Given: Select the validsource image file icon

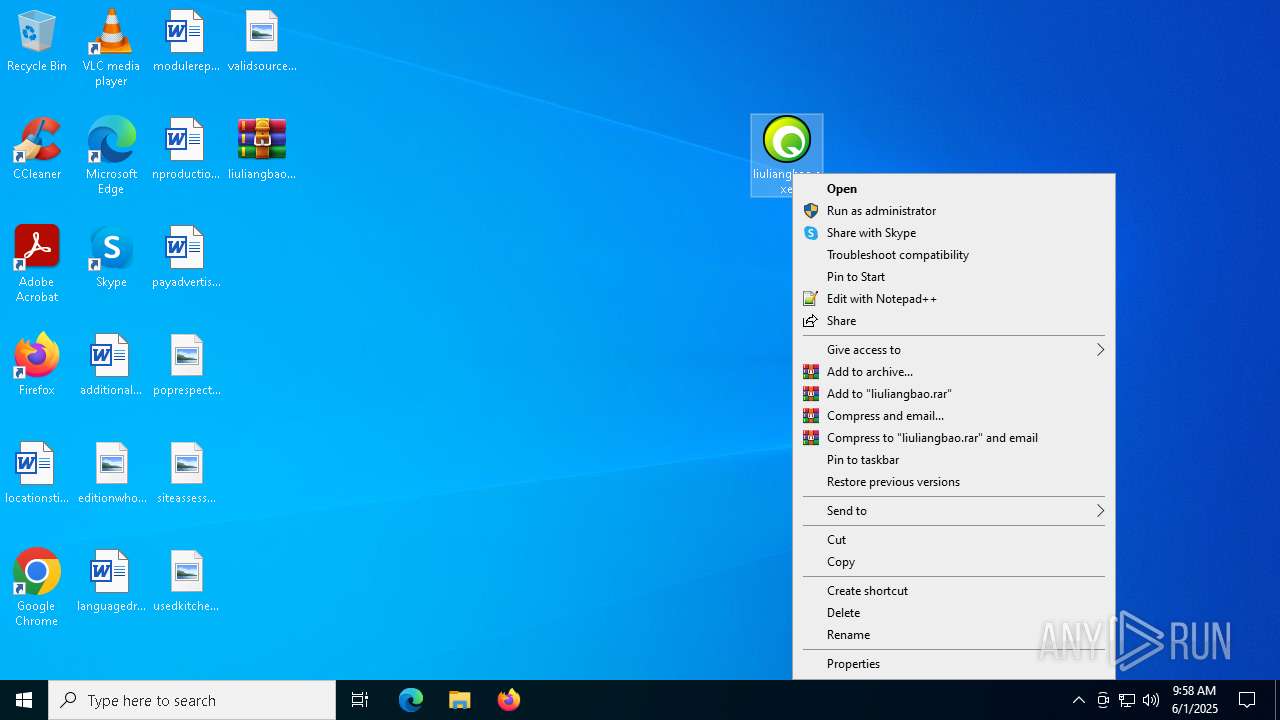Looking at the screenshot, I should click(x=262, y=42).
